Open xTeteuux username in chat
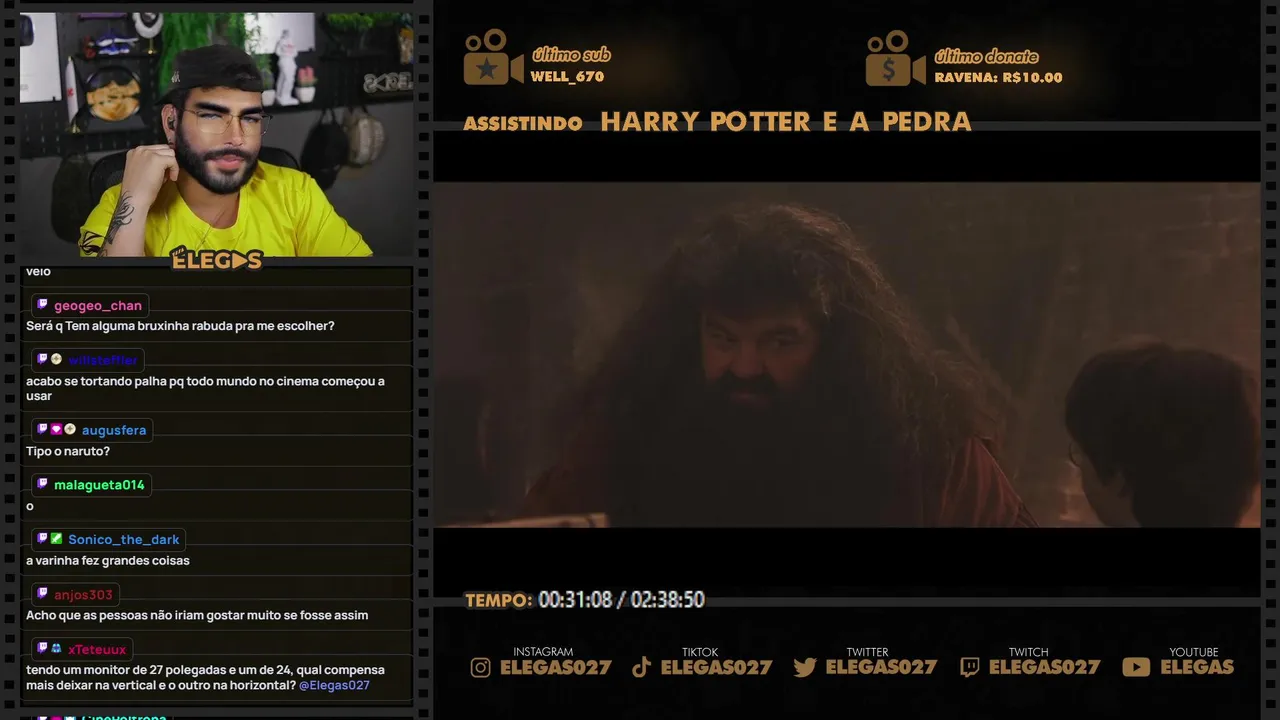The image size is (1280, 720). [x=97, y=650]
